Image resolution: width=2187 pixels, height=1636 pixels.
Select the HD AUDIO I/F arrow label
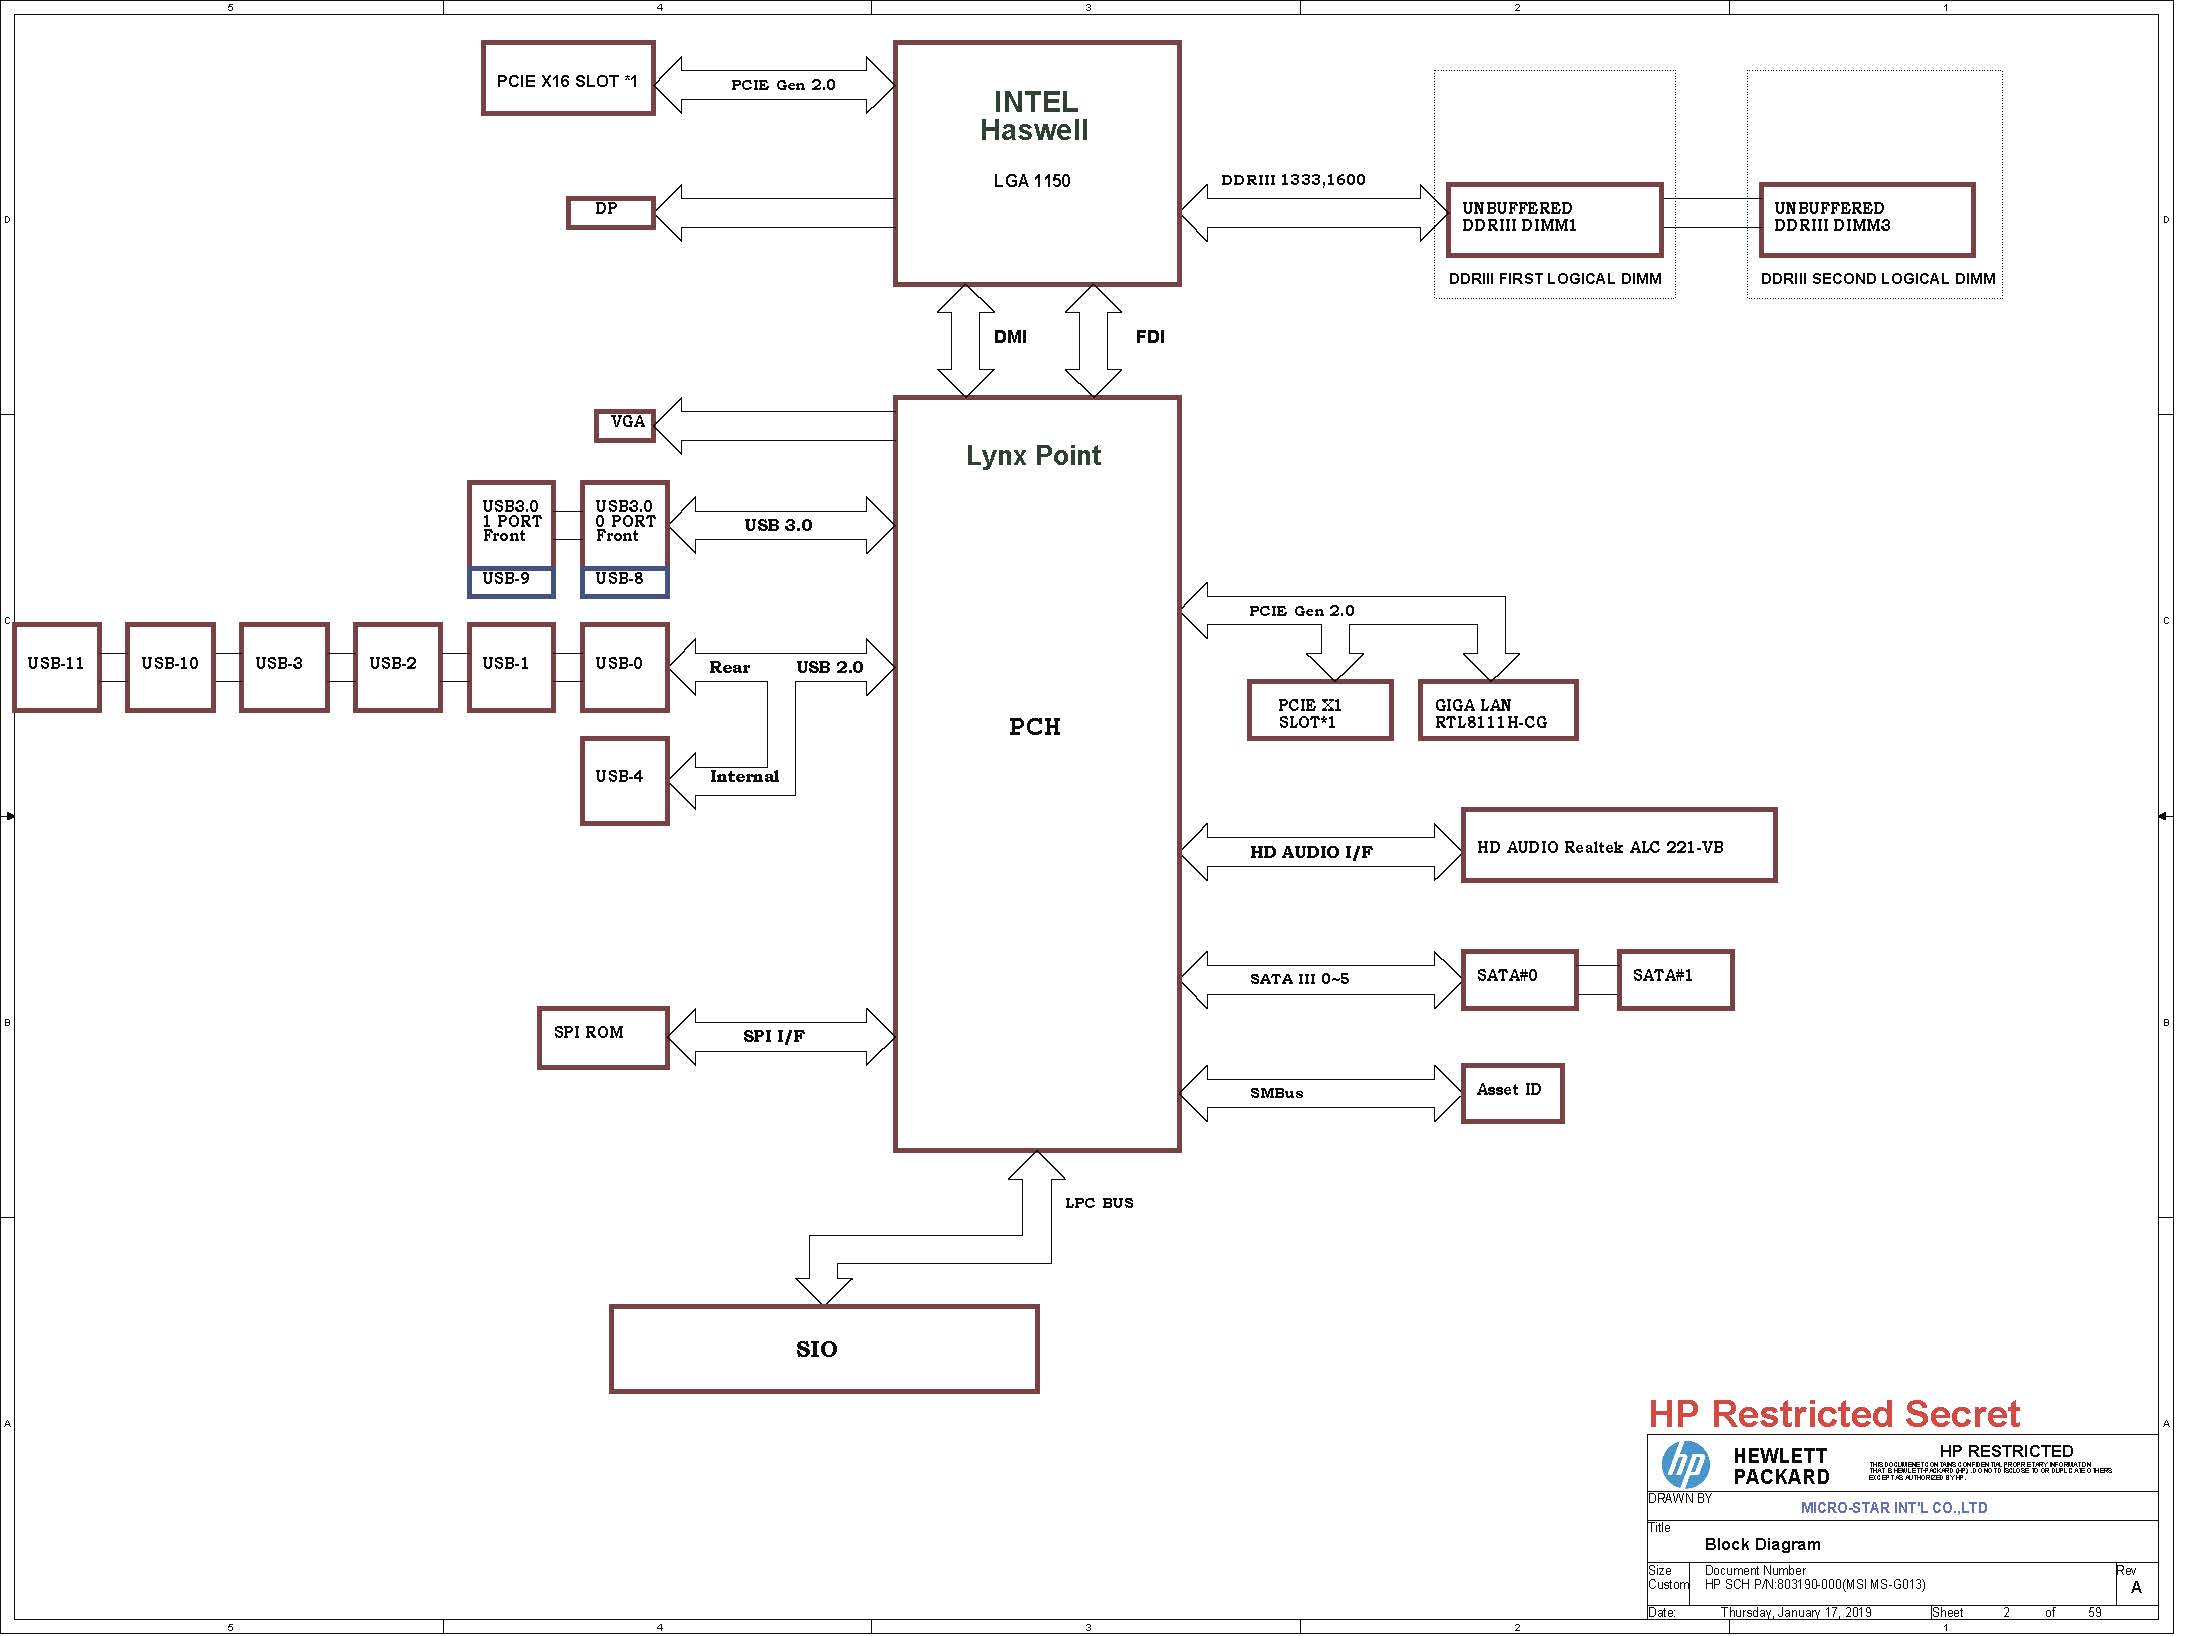click(1311, 852)
